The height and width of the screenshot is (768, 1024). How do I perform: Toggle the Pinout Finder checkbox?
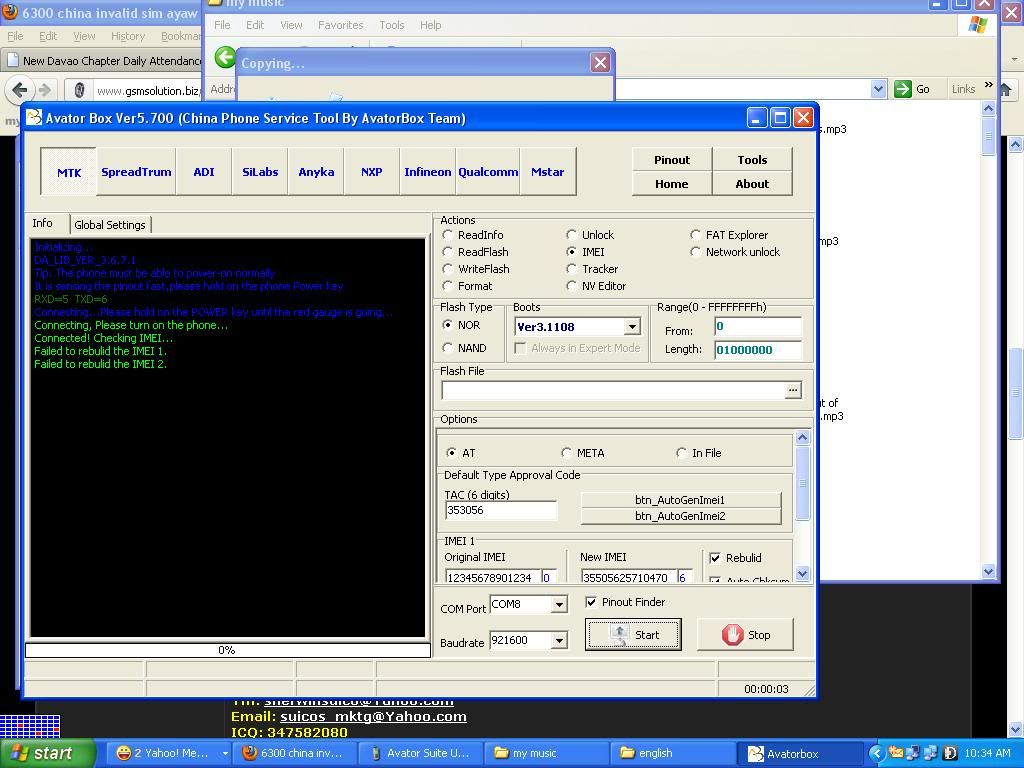(x=591, y=602)
